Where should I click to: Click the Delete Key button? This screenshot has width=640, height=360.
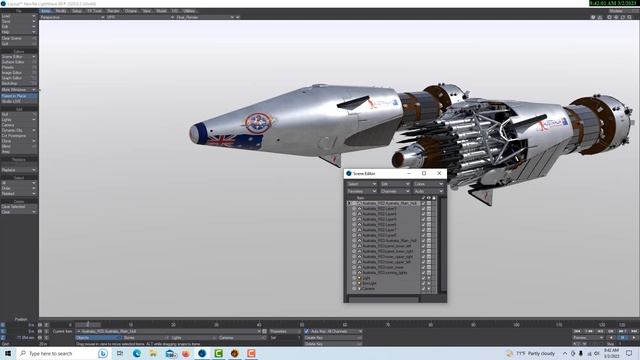[333, 344]
